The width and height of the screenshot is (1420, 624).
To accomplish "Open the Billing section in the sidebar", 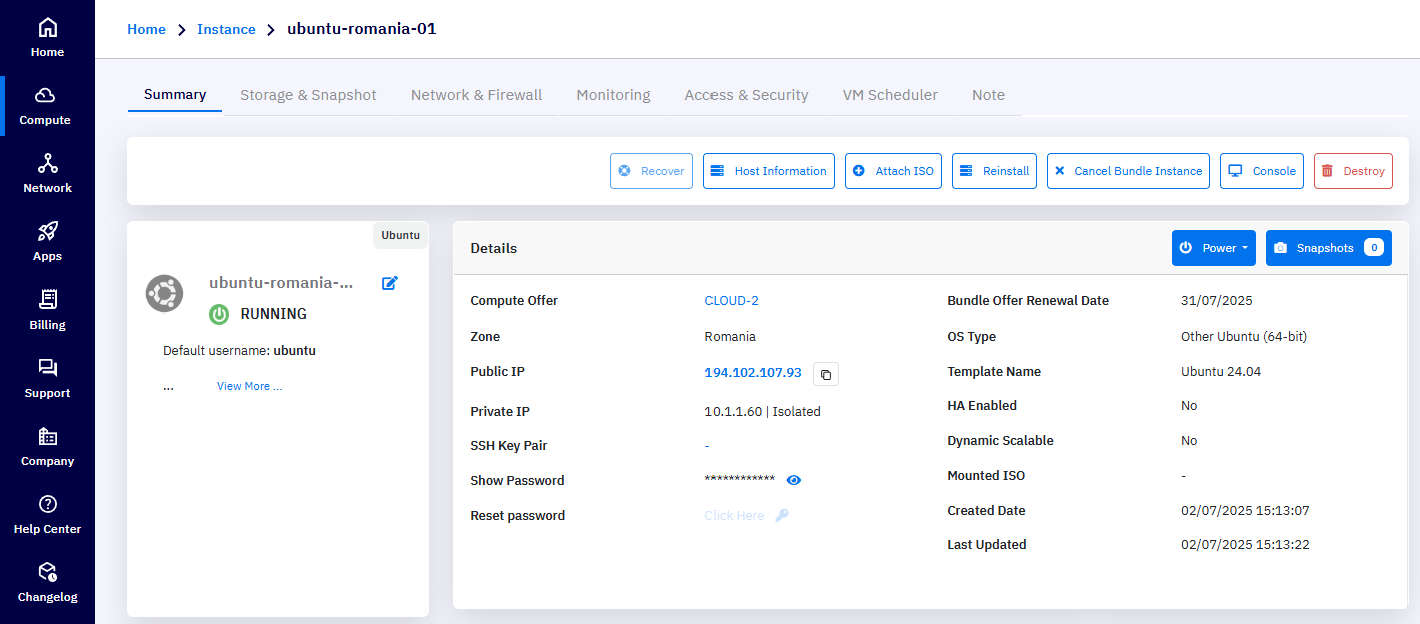I will 47,309.
